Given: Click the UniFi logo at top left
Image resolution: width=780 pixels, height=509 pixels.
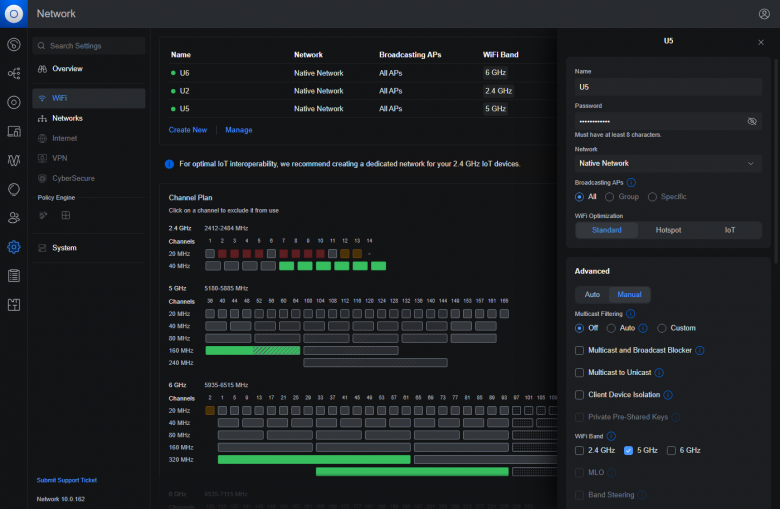Looking at the screenshot, I should [14, 14].
